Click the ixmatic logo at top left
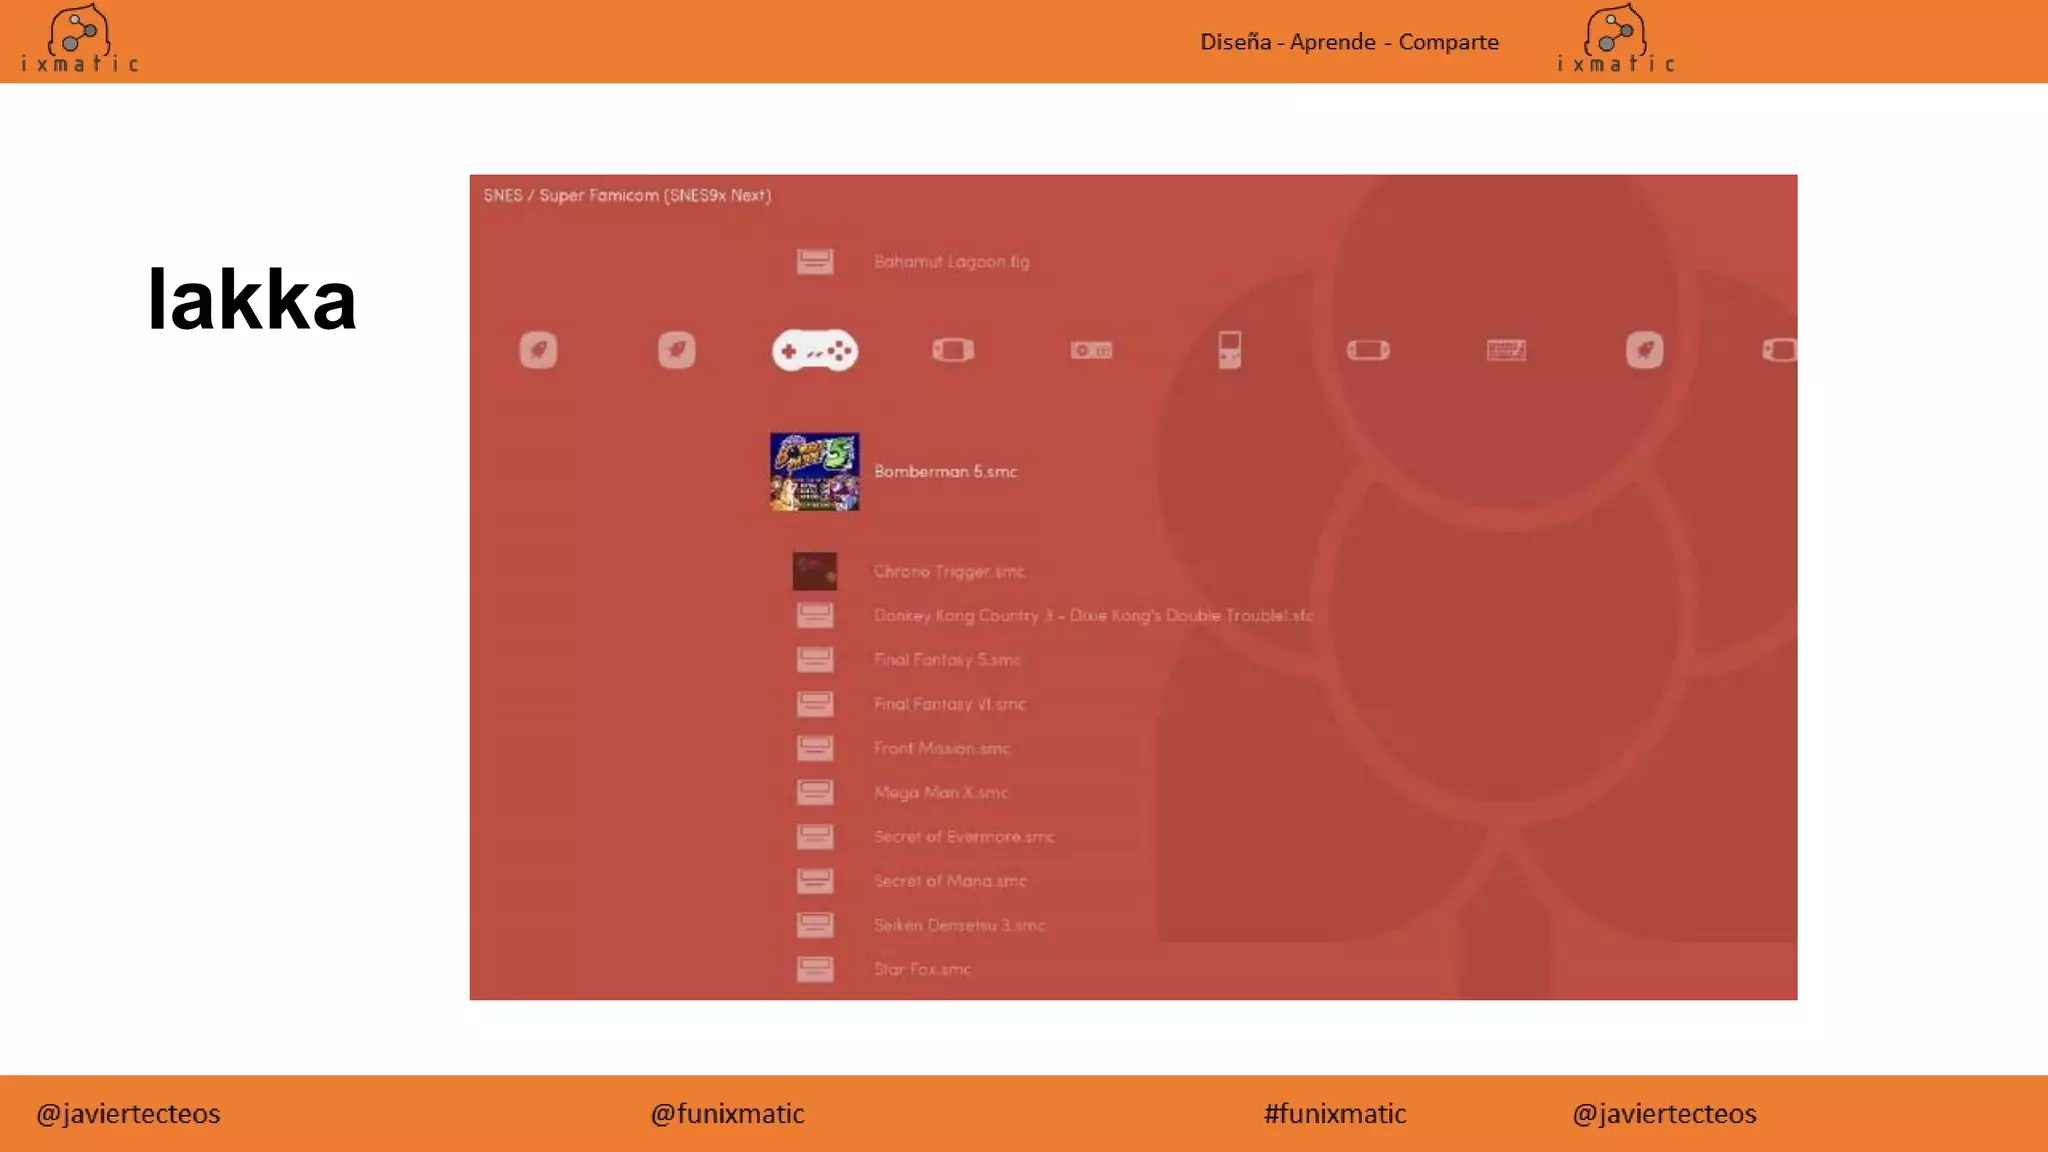This screenshot has height=1152, width=2048. pos(79,40)
